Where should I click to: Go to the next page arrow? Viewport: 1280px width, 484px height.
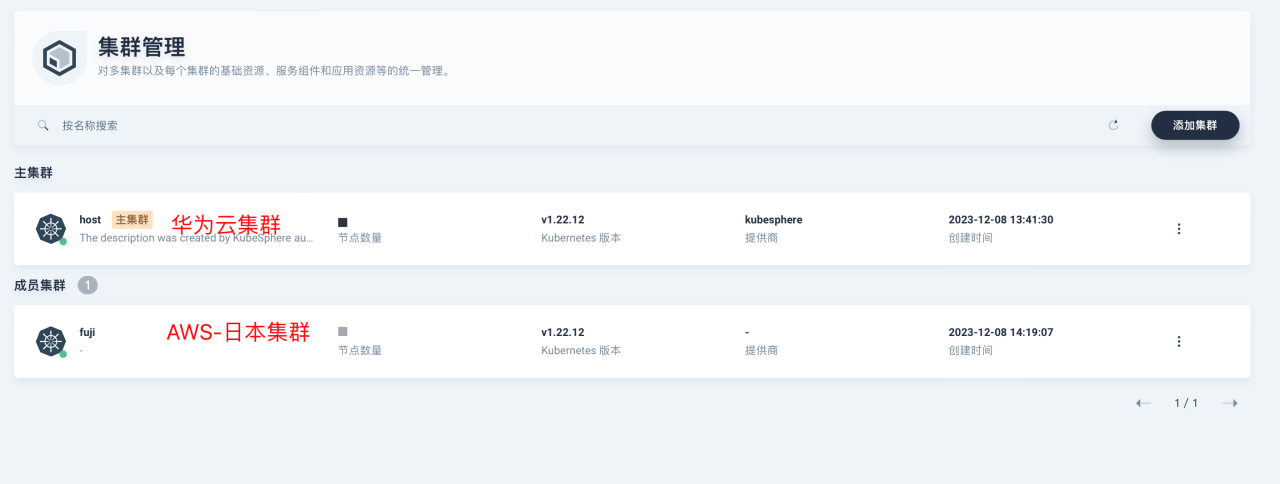[x=1230, y=403]
